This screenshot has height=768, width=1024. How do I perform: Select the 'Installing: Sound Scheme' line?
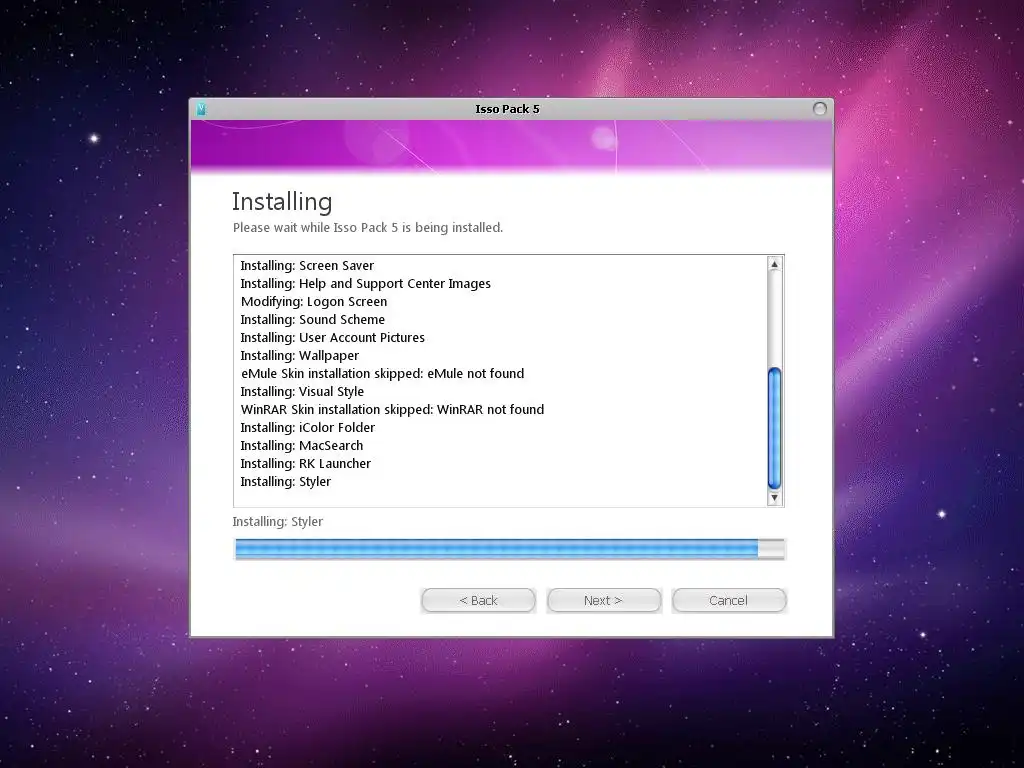click(x=312, y=319)
